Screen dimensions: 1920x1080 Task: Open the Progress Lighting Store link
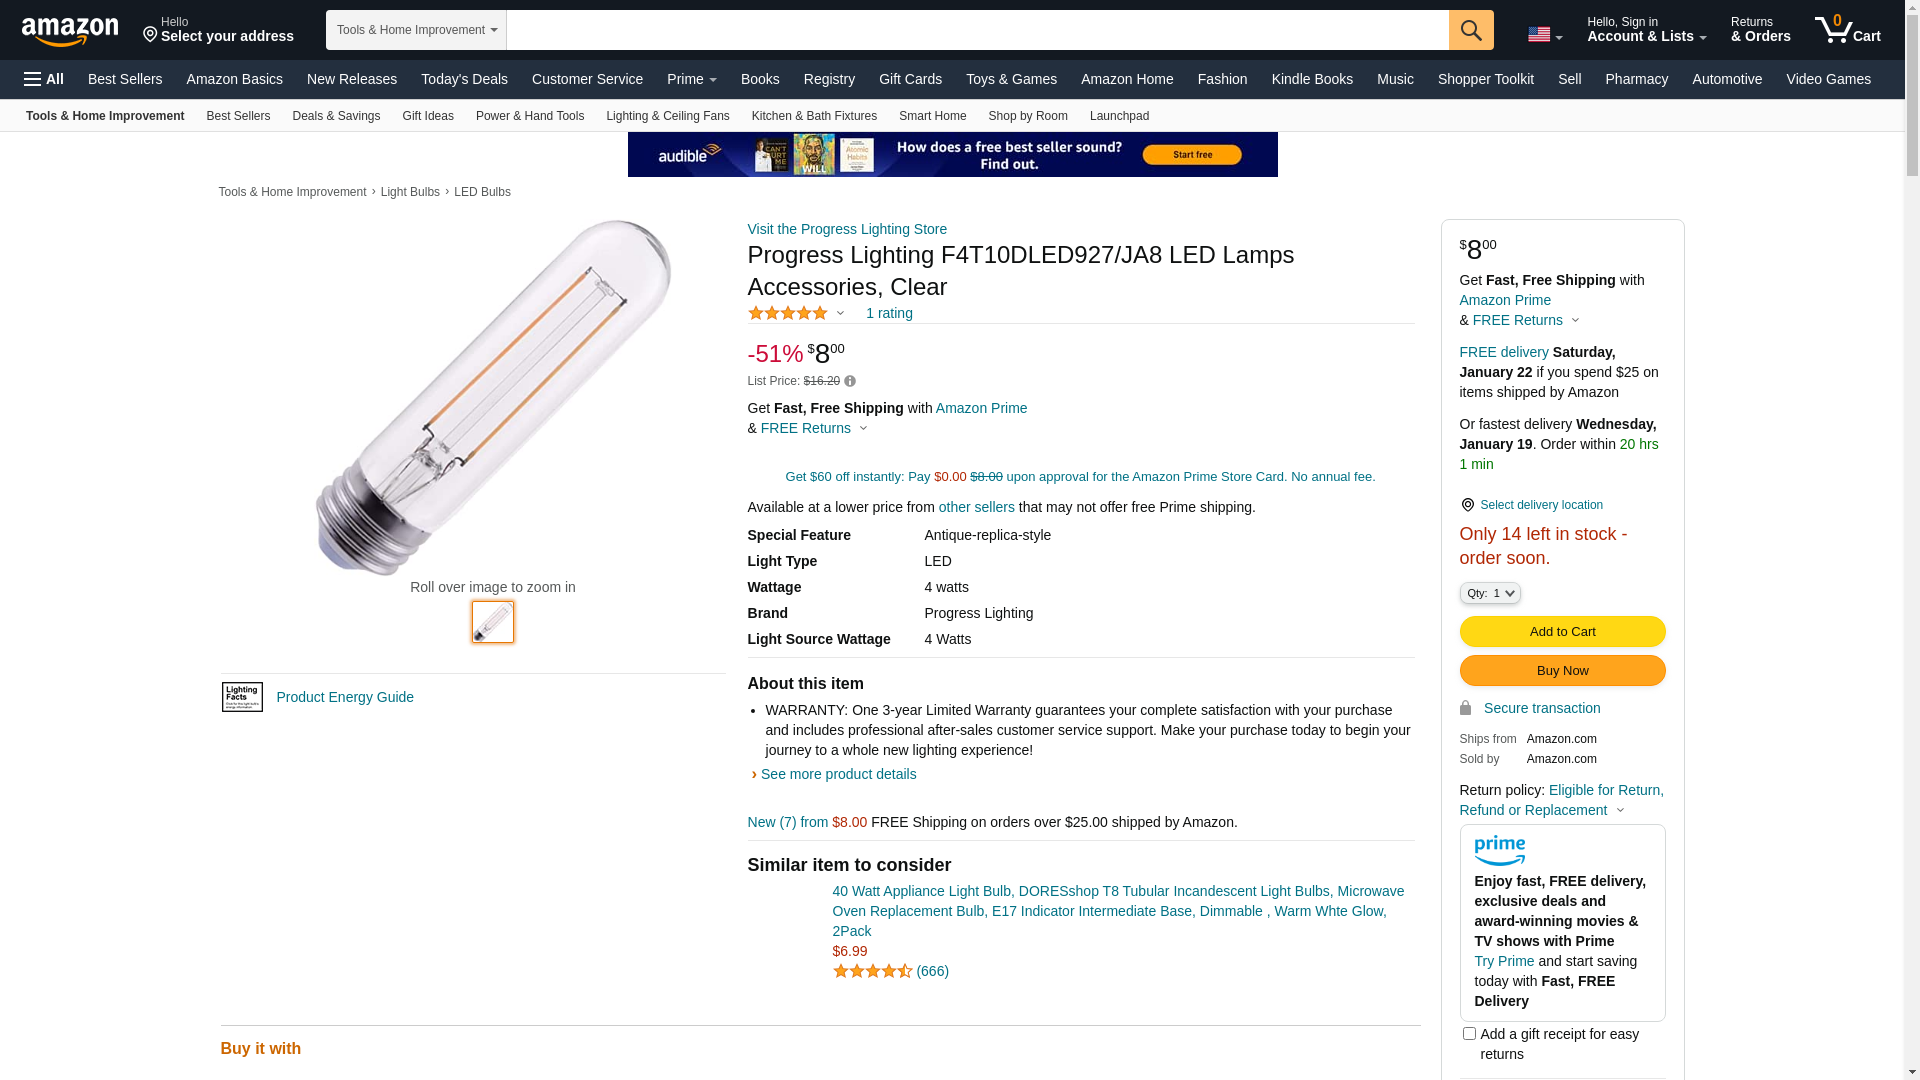(847, 229)
